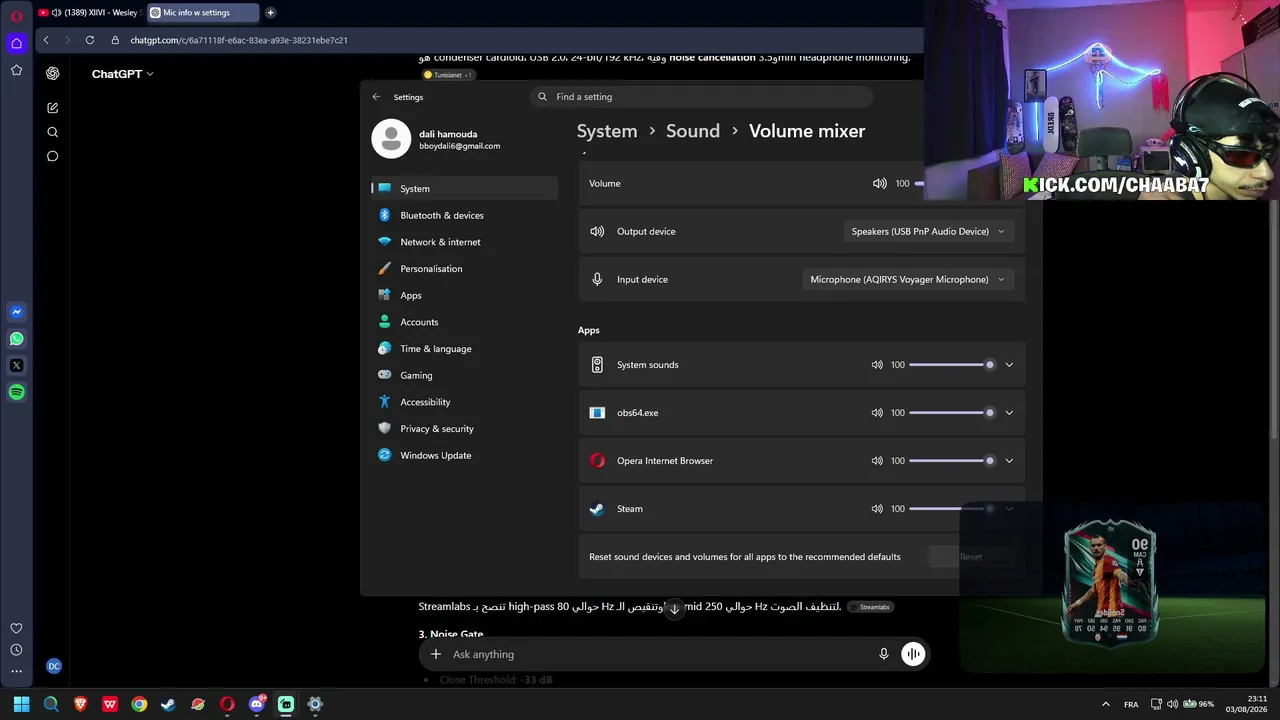1280x720 pixels.
Task: Expand the obs64.exe row chevron
Action: pos(1009,413)
